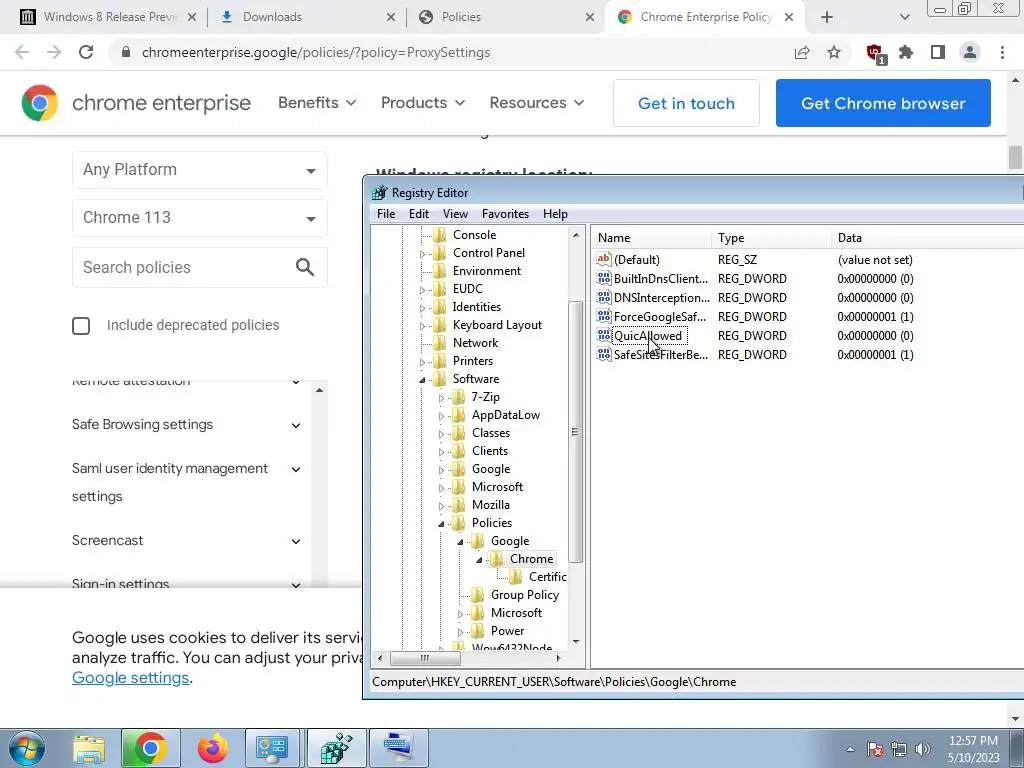1024x768 pixels.
Task: Open the Any Platform dropdown
Action: tap(200, 170)
